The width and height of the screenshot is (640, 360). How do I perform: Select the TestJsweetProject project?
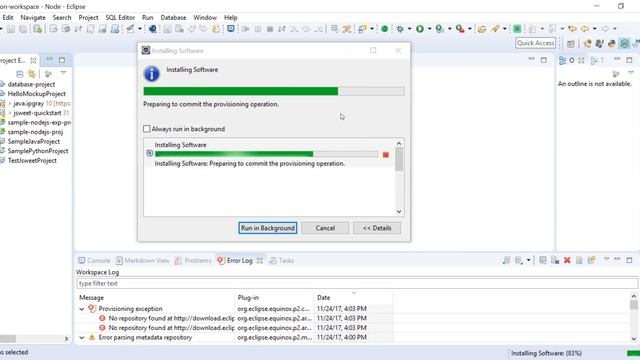32,160
